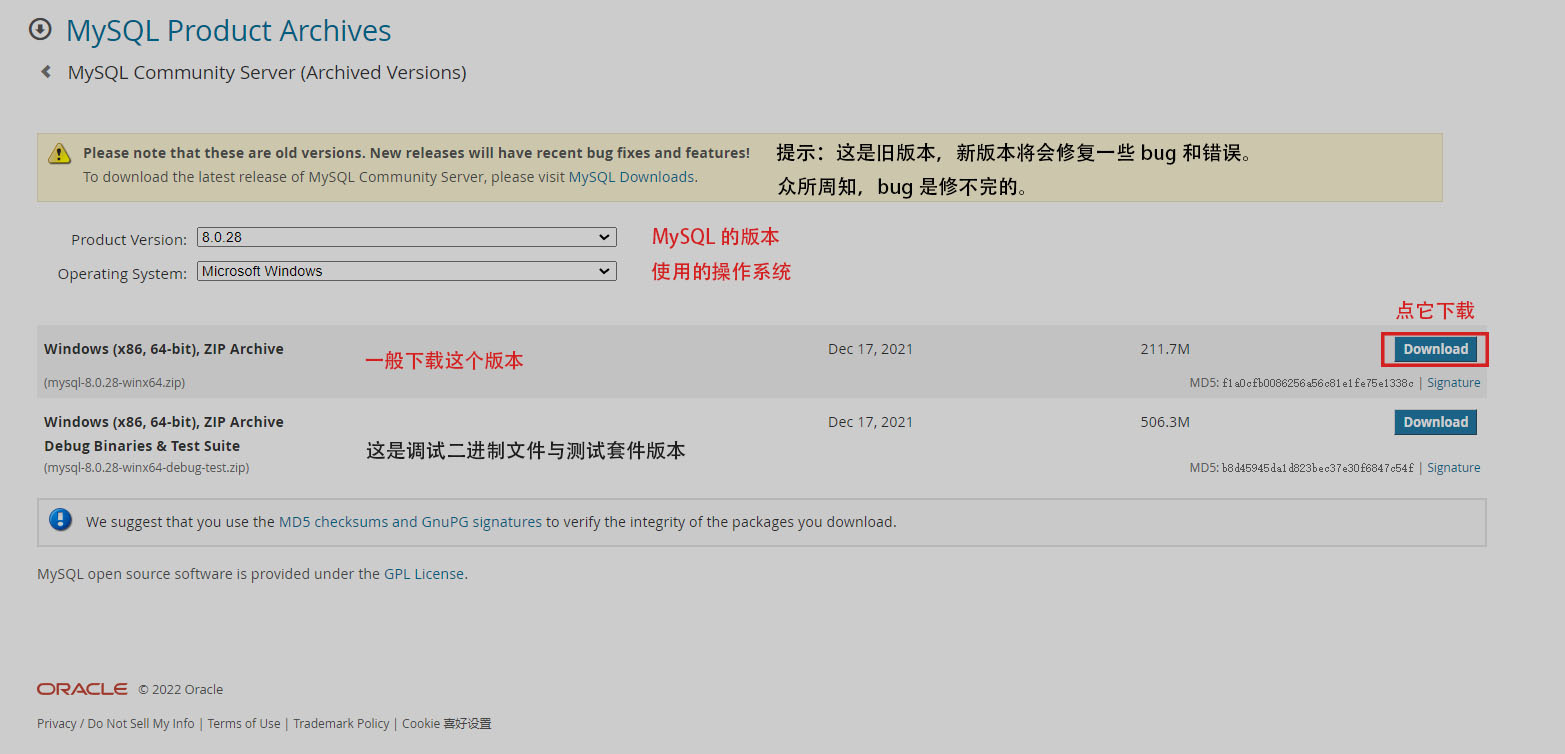
Task: Click Signature next to the winx64 ZIP MD5
Action: coord(1453,382)
